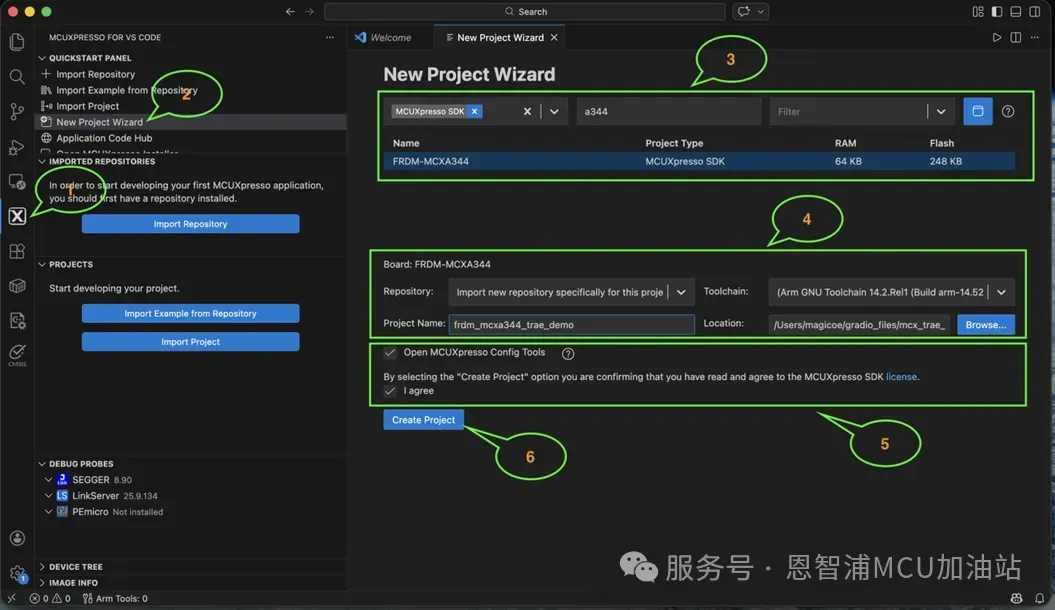Click the errors and warnings status indicator
Viewport: 1055px width, 610px height.
(50, 598)
